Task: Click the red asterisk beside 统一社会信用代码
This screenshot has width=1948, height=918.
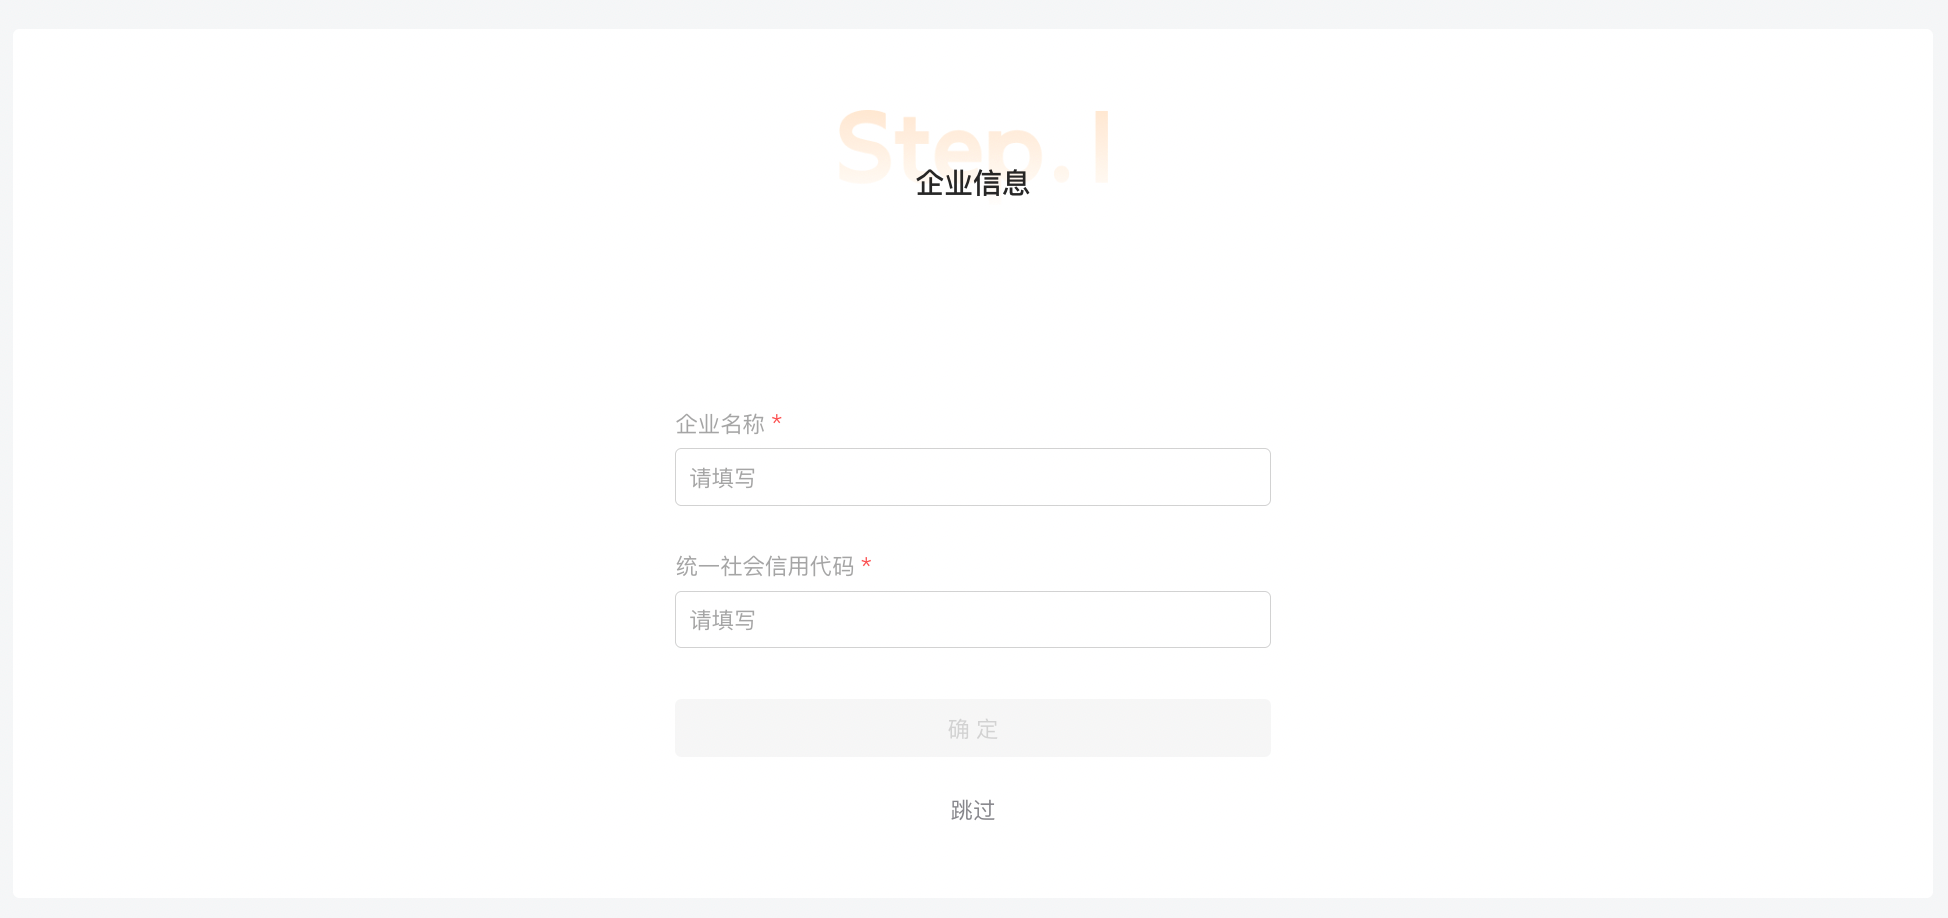Action: coord(866,564)
